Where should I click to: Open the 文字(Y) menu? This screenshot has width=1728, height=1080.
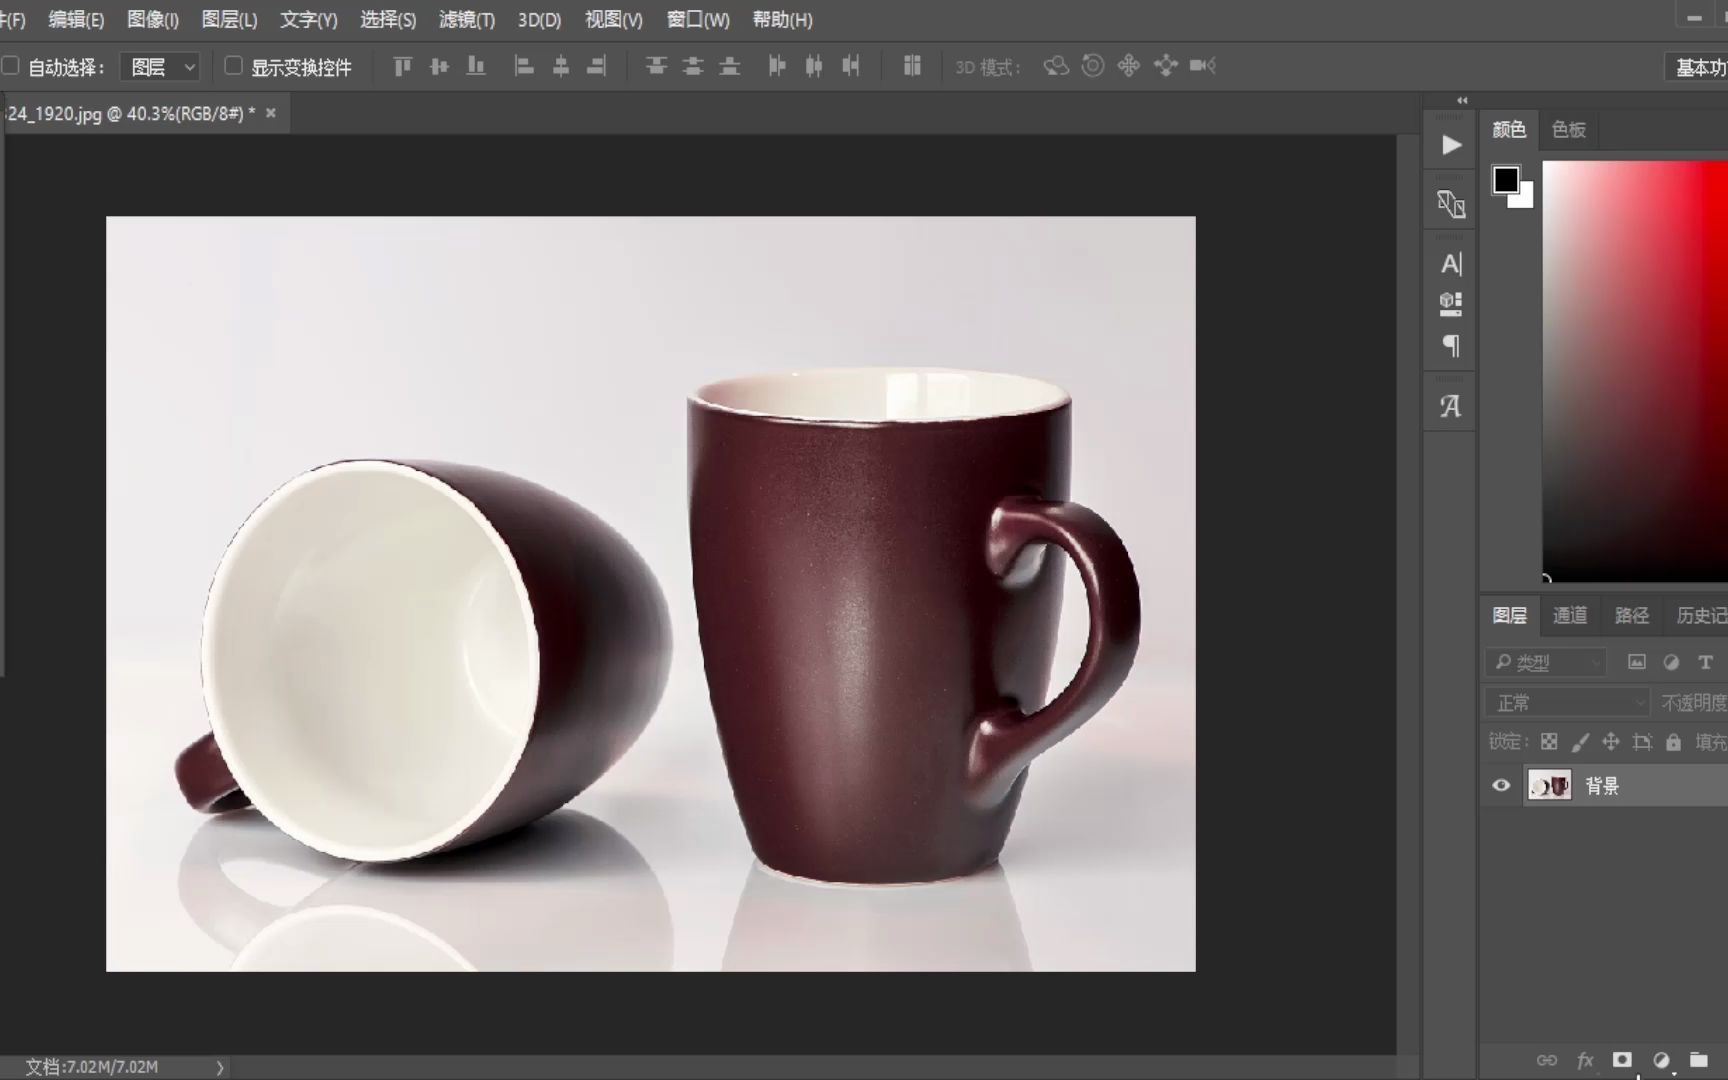[308, 19]
